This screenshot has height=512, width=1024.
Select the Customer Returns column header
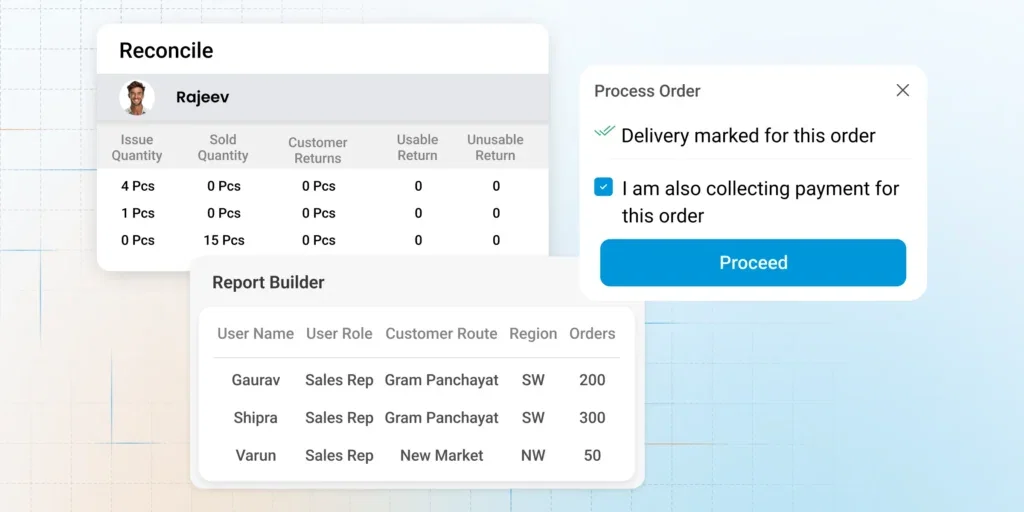[x=318, y=150]
